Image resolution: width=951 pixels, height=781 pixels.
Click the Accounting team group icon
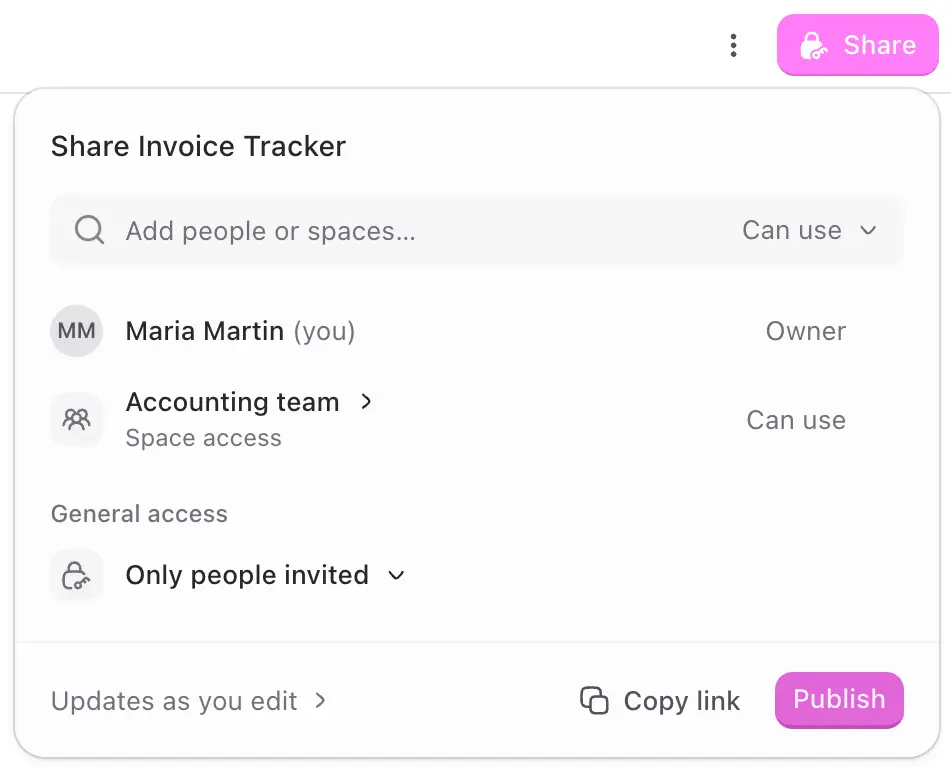76,420
